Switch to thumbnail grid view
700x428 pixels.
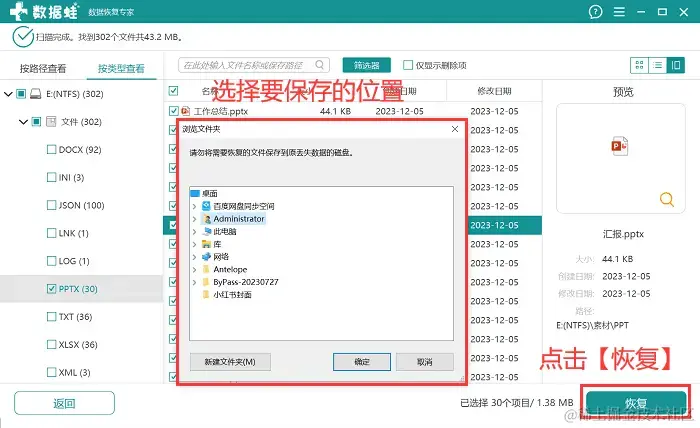[x=639, y=65]
